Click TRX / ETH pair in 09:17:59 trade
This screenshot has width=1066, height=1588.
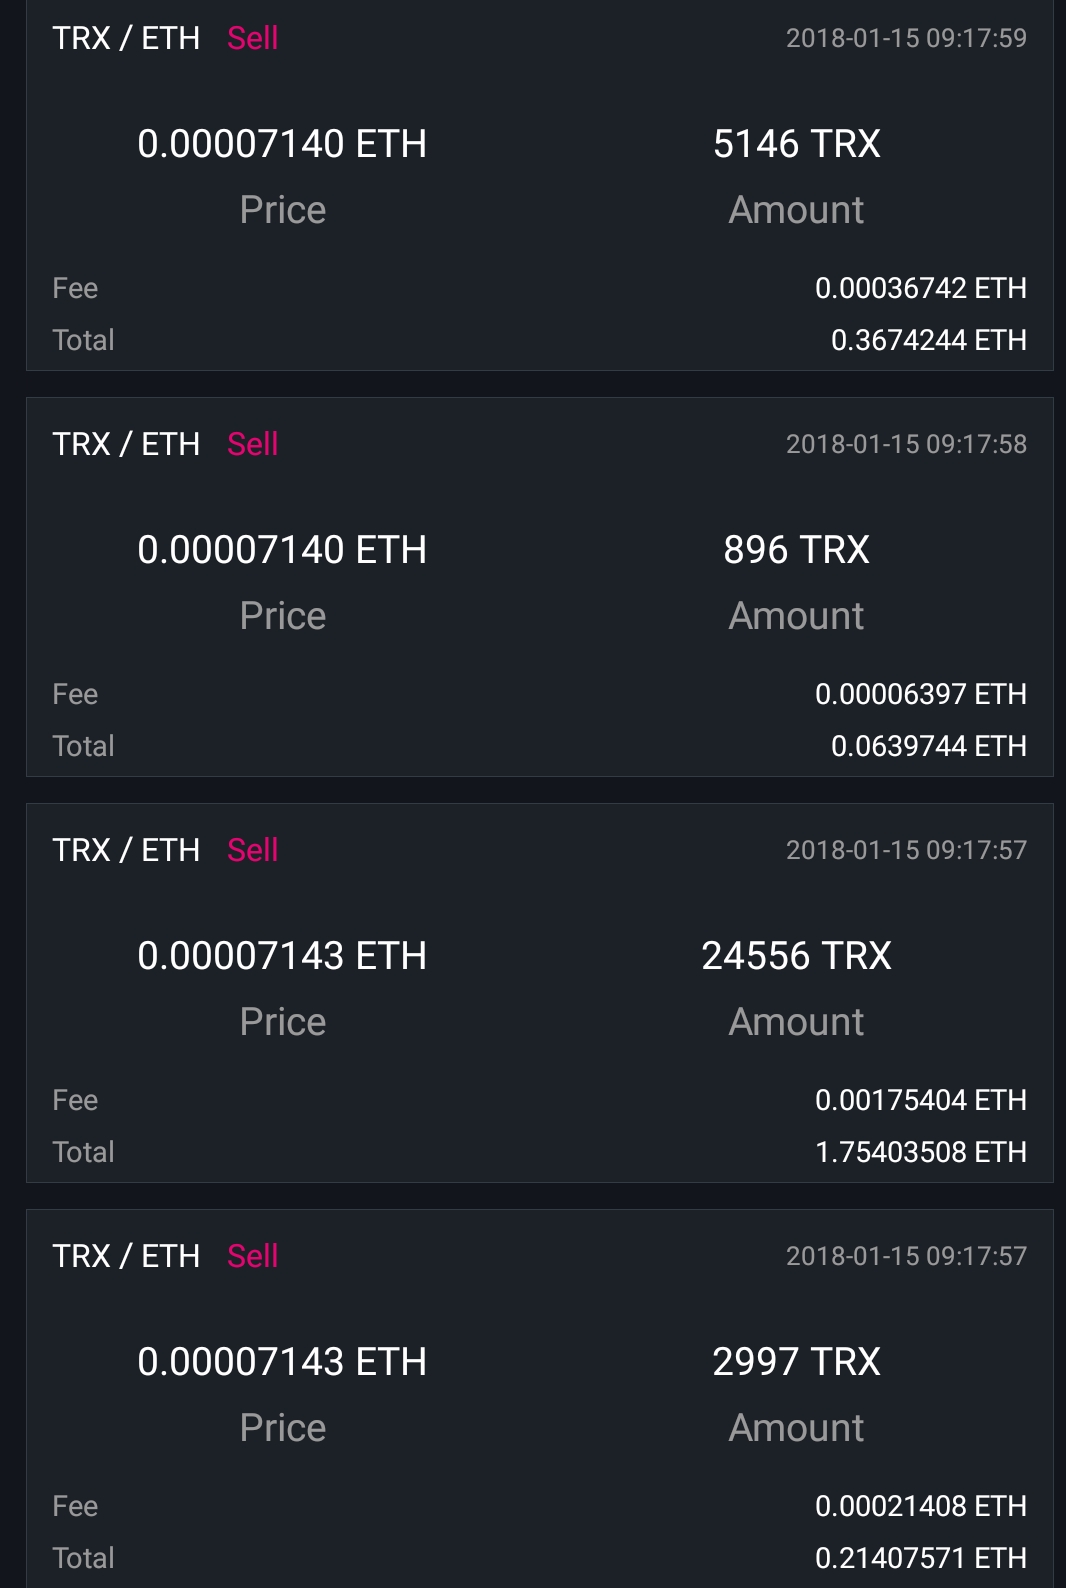126,38
